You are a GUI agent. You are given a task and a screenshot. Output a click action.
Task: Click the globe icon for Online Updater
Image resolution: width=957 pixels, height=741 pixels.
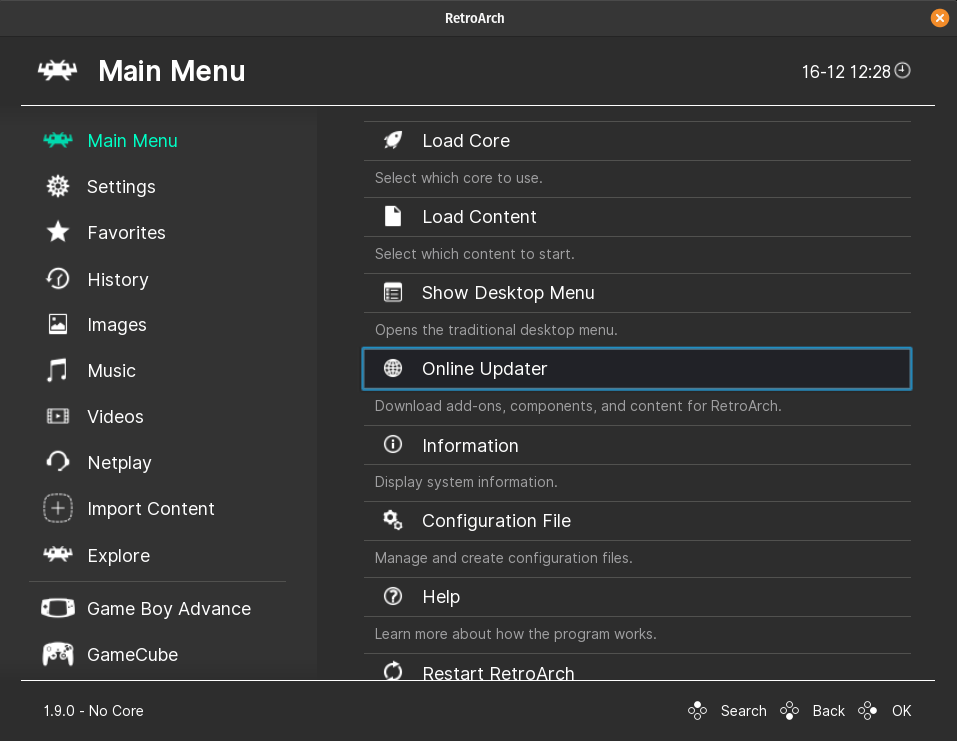point(393,369)
